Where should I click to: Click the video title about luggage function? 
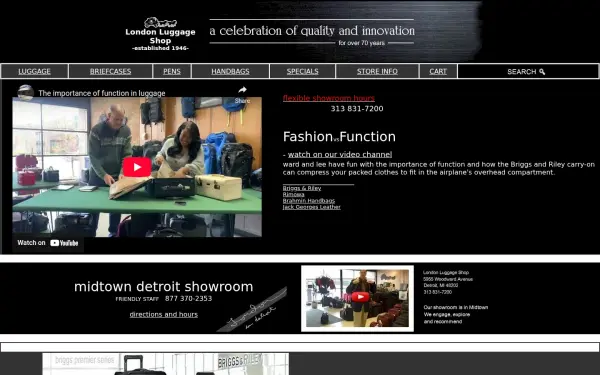point(102,93)
